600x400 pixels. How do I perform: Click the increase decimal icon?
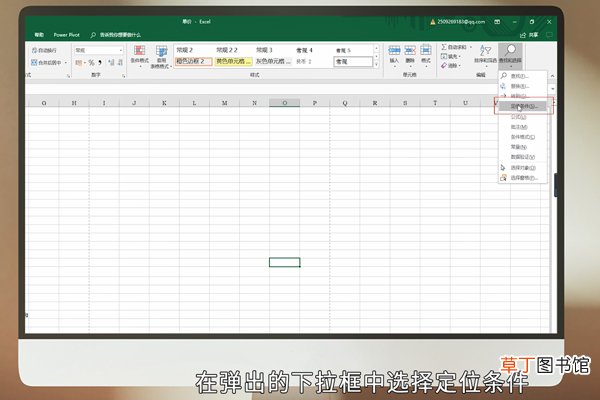(111, 62)
